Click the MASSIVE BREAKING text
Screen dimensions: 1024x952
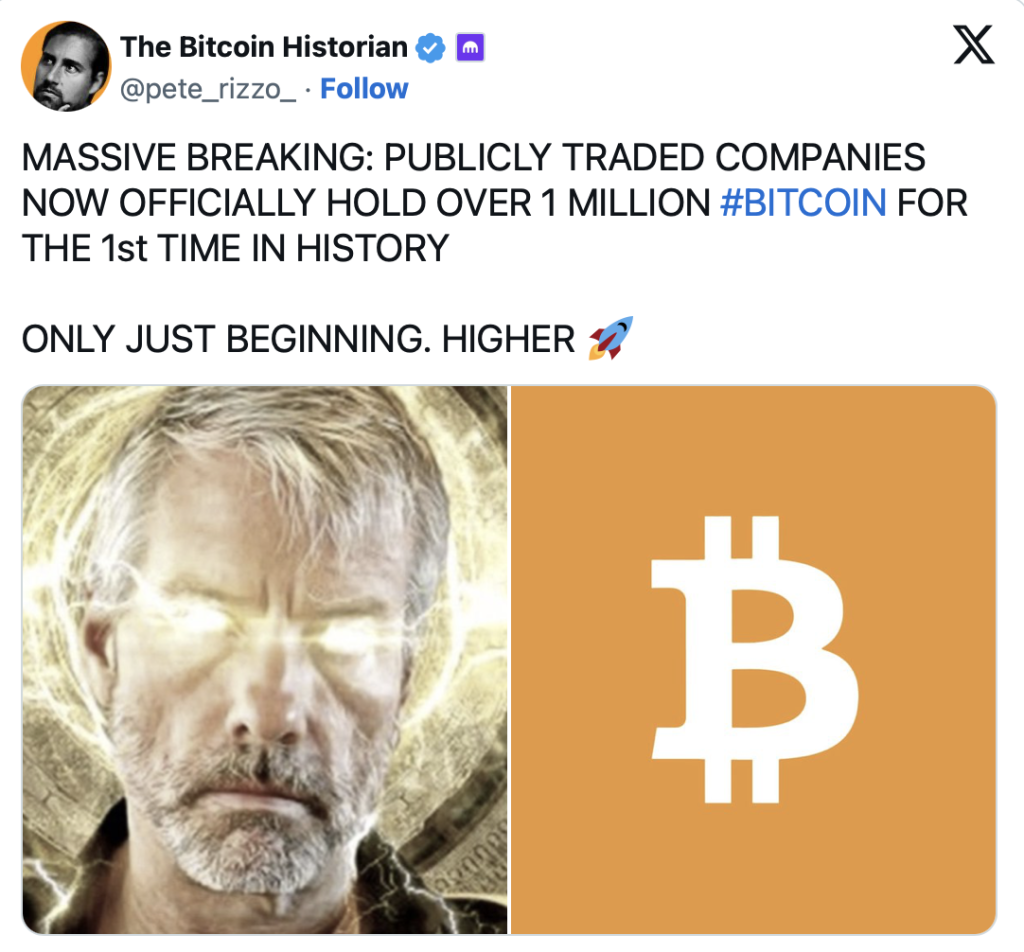tap(197, 157)
